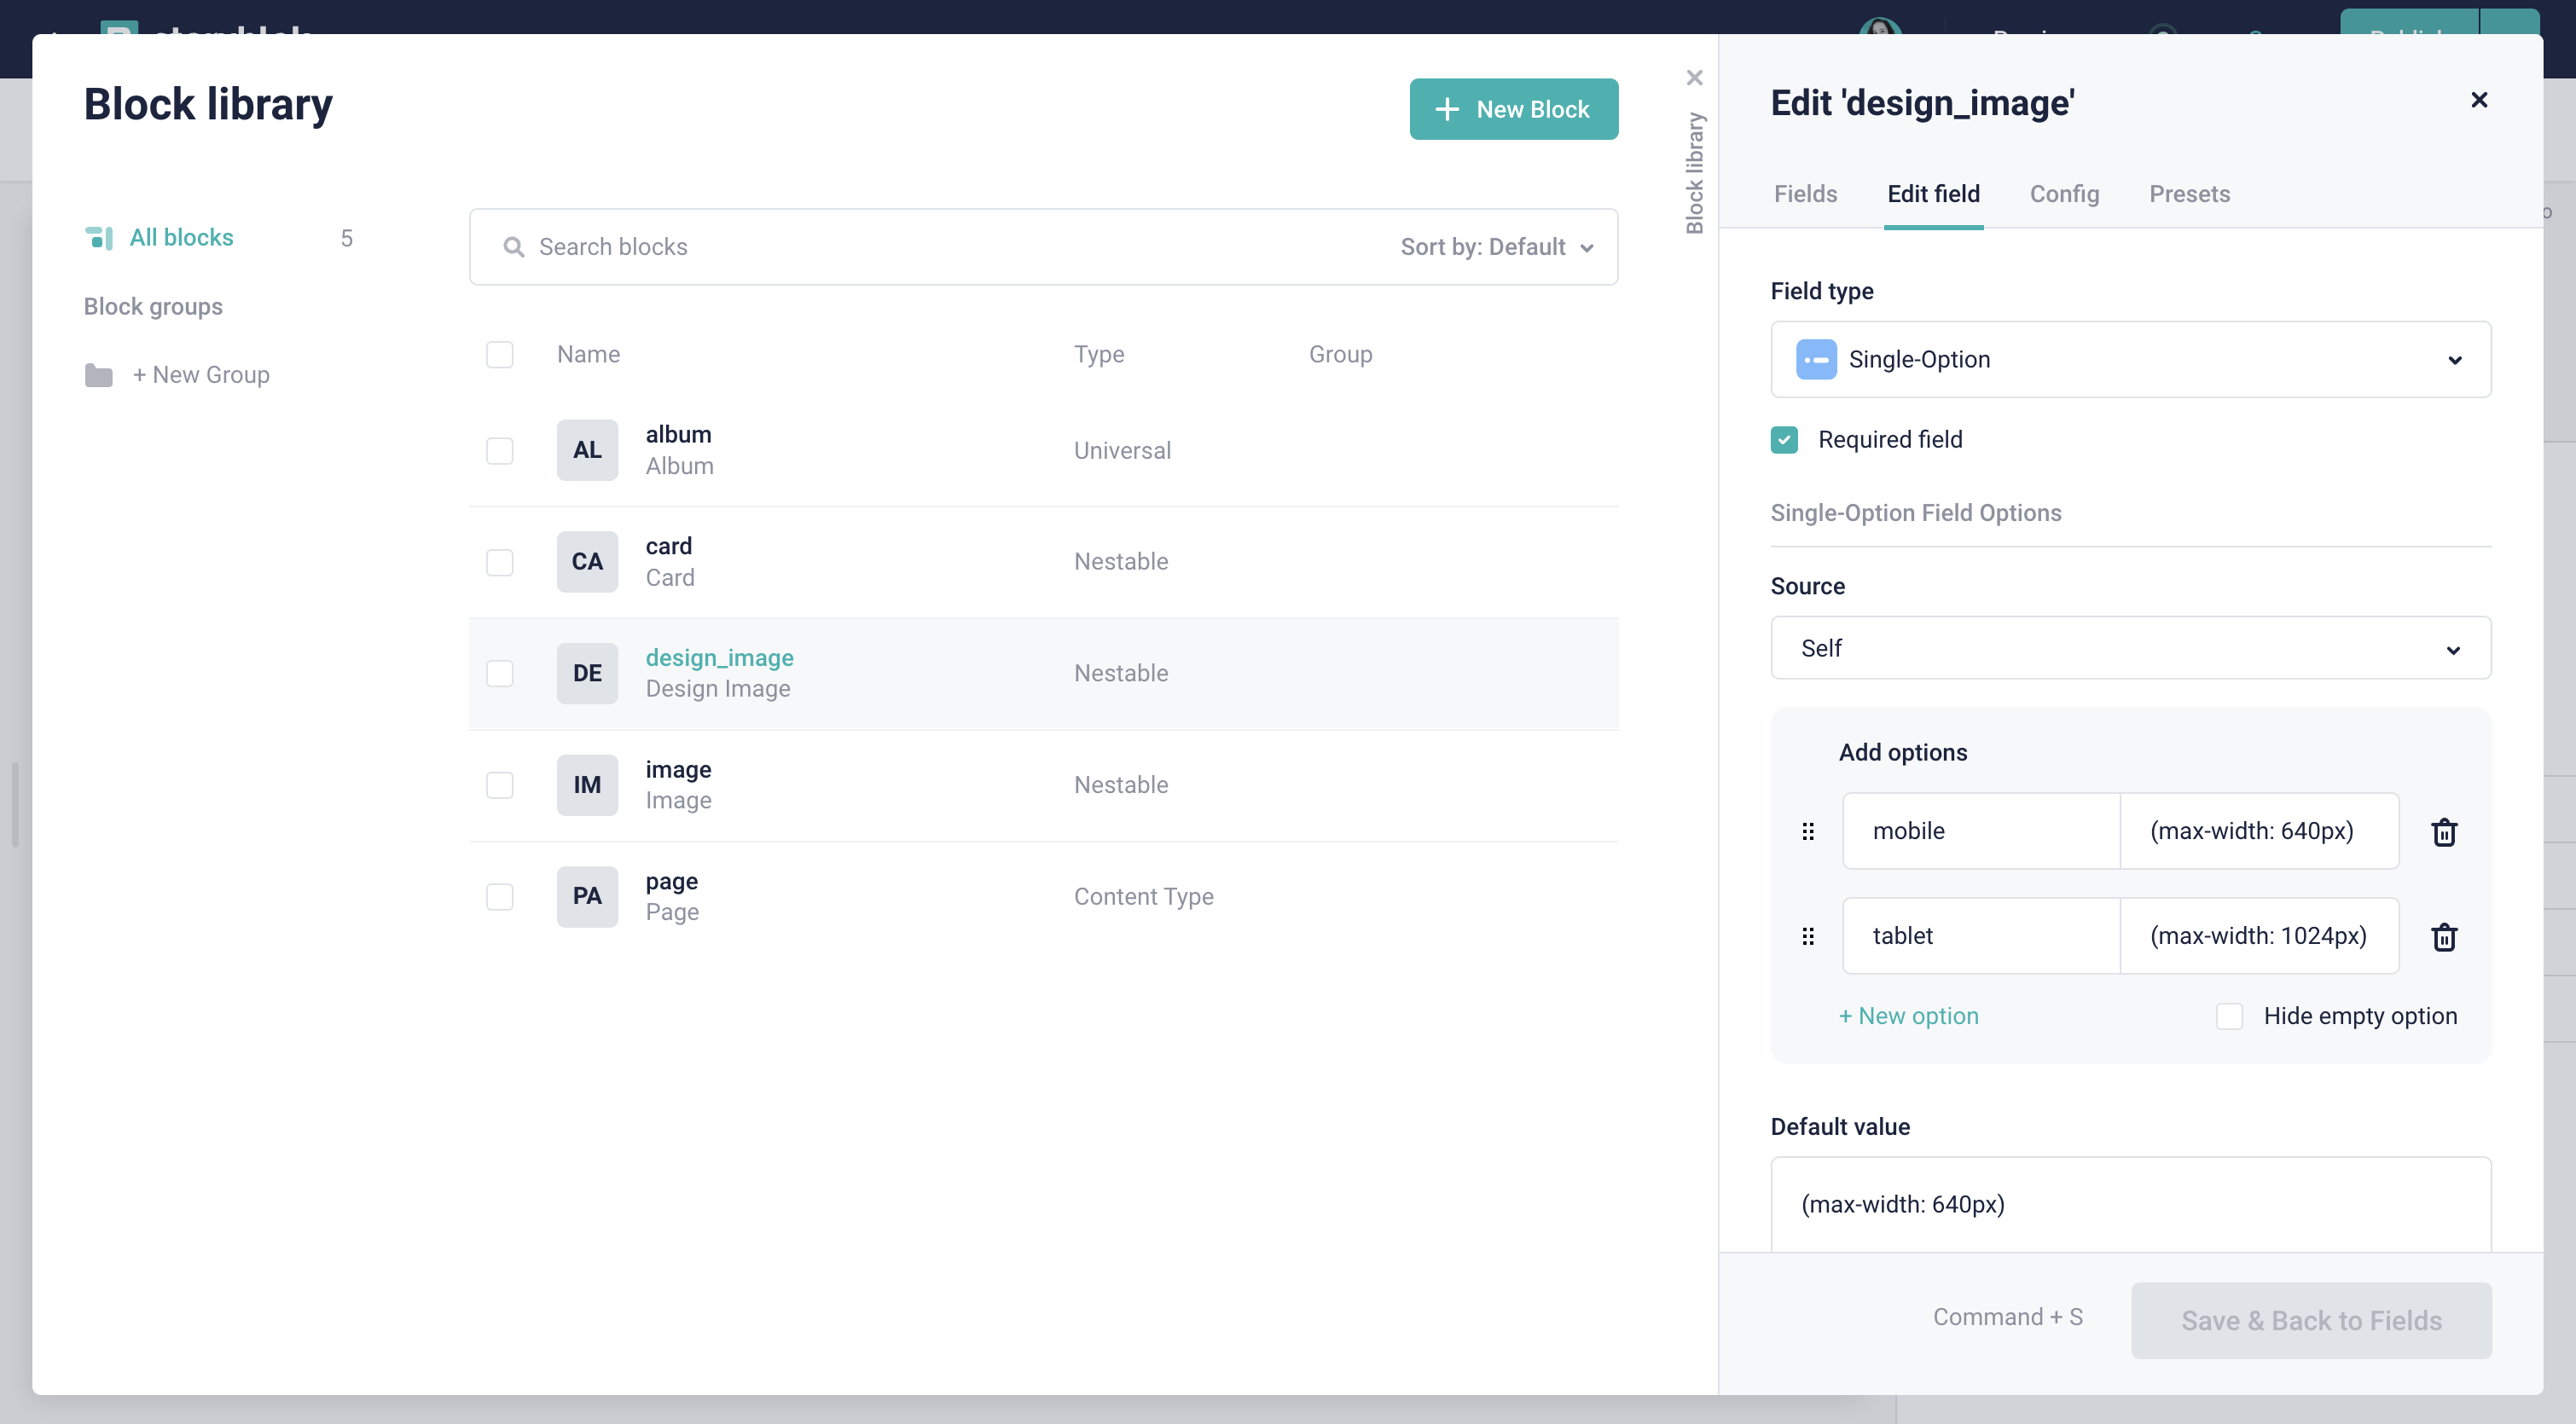Delete the tablet option with trash icon
This screenshot has width=2576, height=1424.
(x=2444, y=937)
